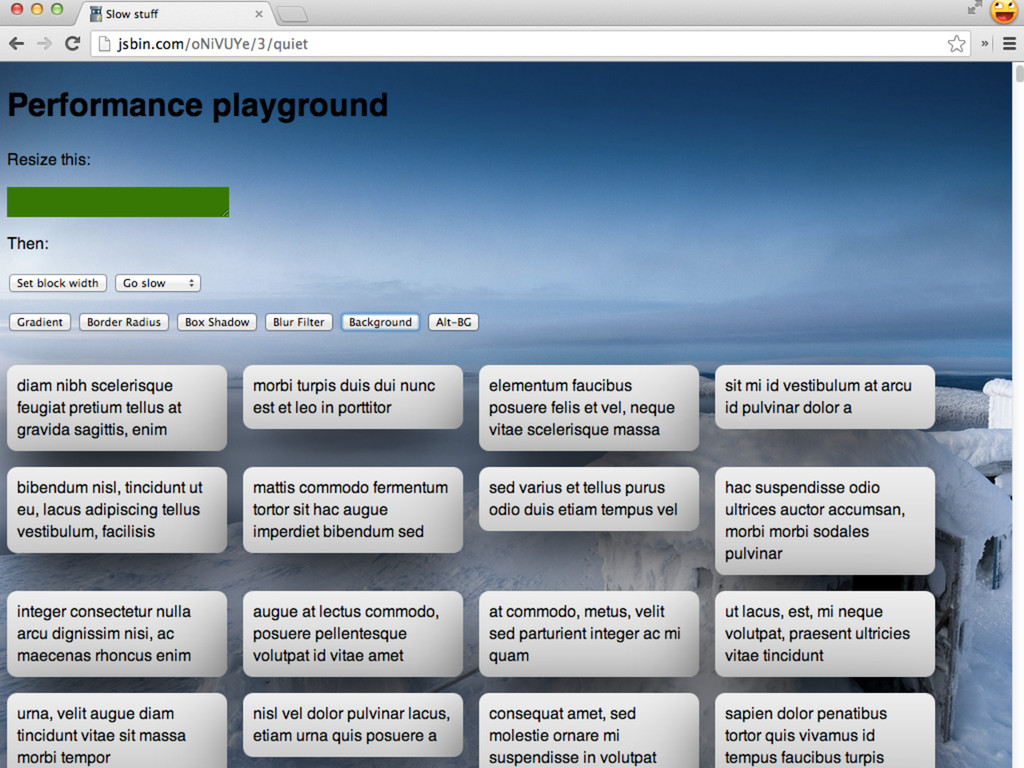Enter fullscreen using the top-right arrows icon
This screenshot has height=768, width=1024.
click(x=974, y=9)
